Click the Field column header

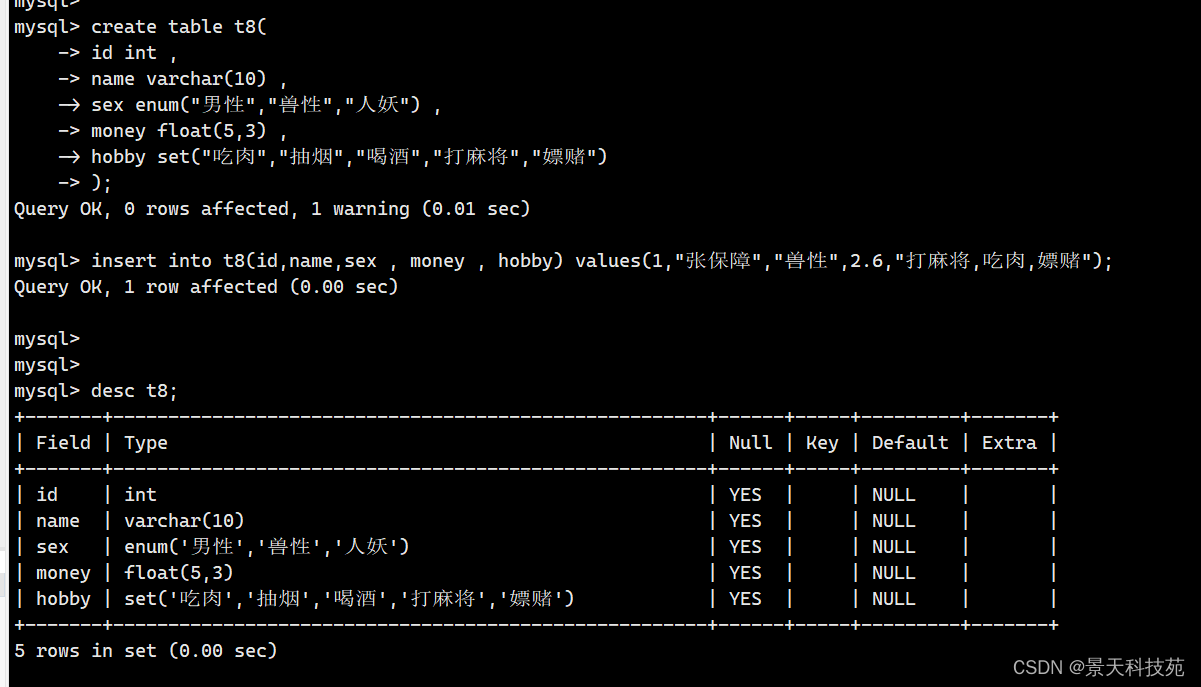click(x=63, y=443)
